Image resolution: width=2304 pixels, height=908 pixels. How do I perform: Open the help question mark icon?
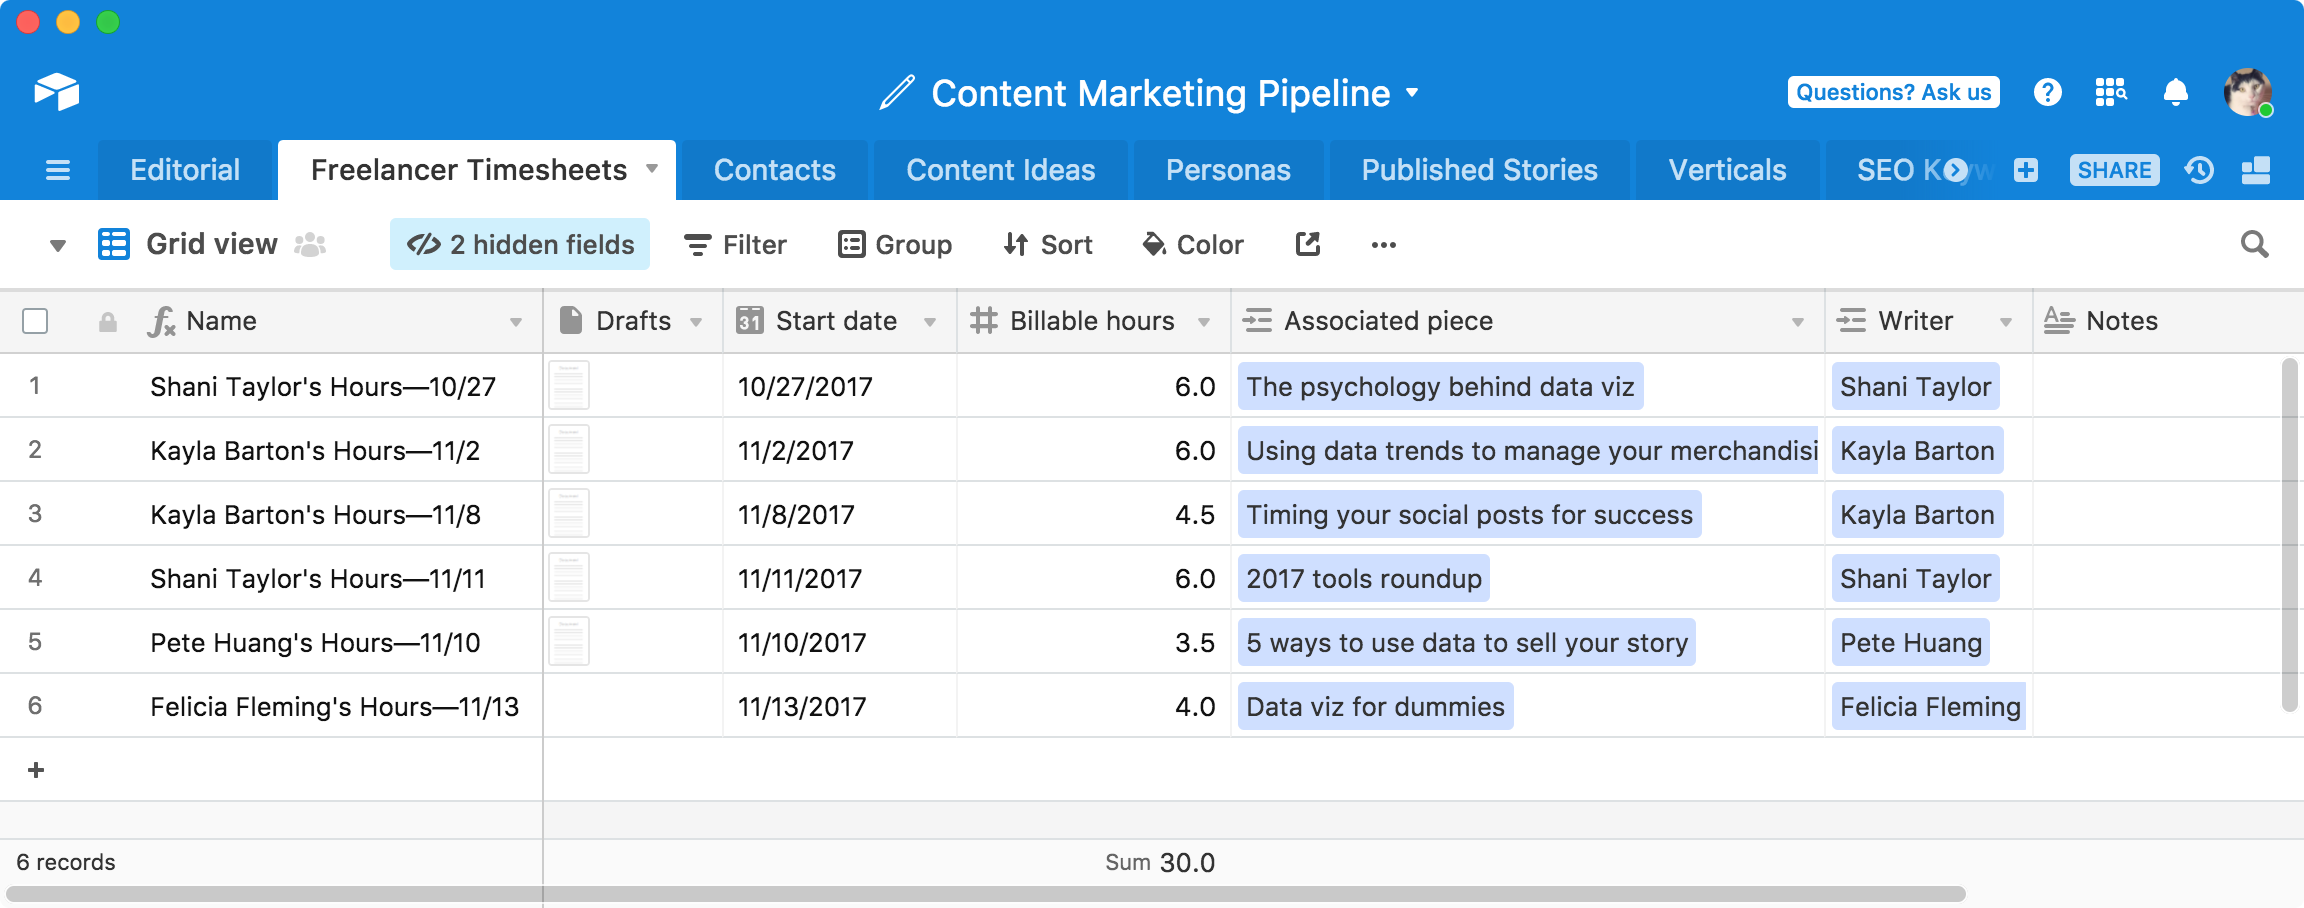[x=2047, y=92]
